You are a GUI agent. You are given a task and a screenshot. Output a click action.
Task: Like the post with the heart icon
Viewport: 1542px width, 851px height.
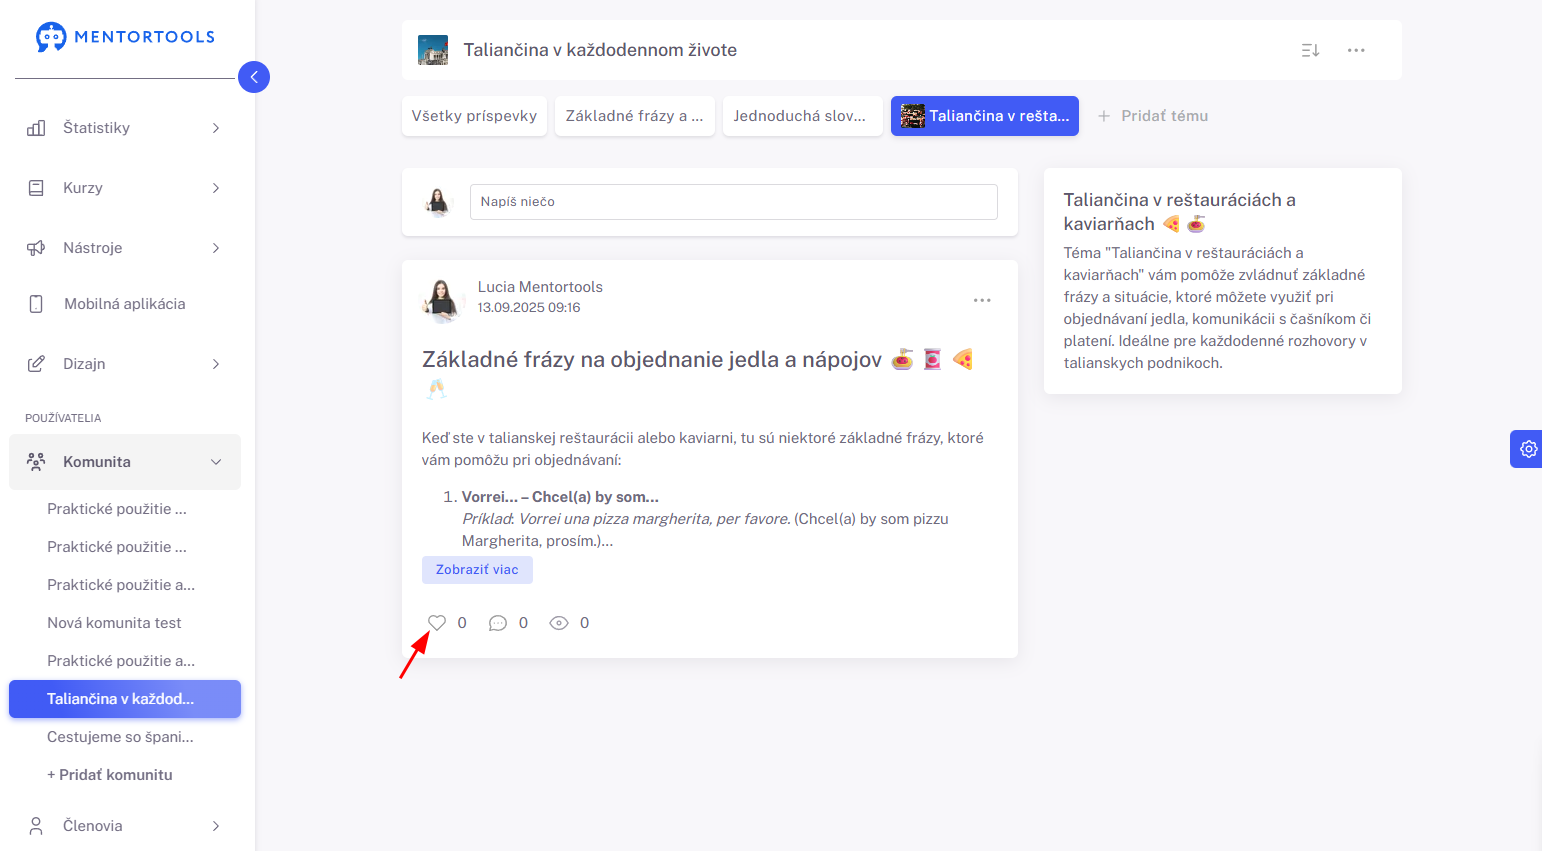tap(437, 623)
